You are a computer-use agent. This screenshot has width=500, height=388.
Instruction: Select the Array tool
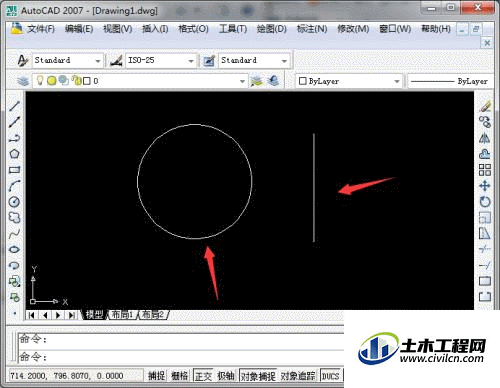(x=485, y=170)
